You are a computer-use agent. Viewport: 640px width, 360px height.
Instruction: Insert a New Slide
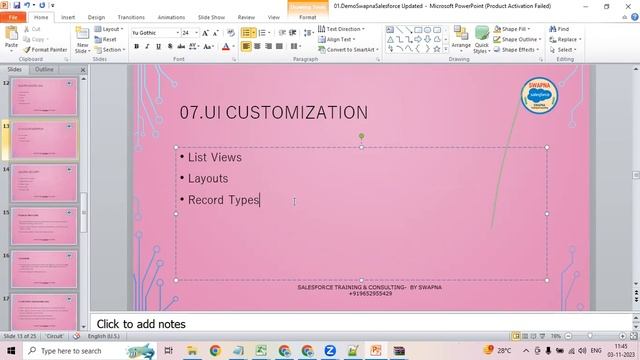click(x=82, y=40)
